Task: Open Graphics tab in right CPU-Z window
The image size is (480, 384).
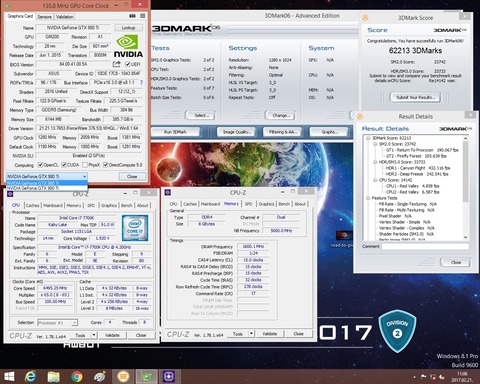Action: click(x=266, y=204)
